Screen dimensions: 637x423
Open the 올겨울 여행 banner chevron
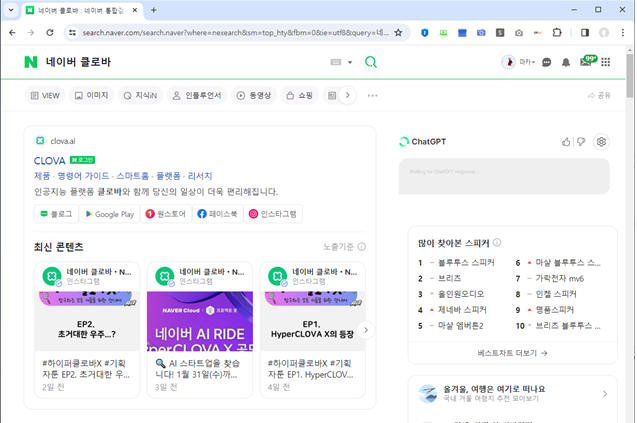click(605, 394)
